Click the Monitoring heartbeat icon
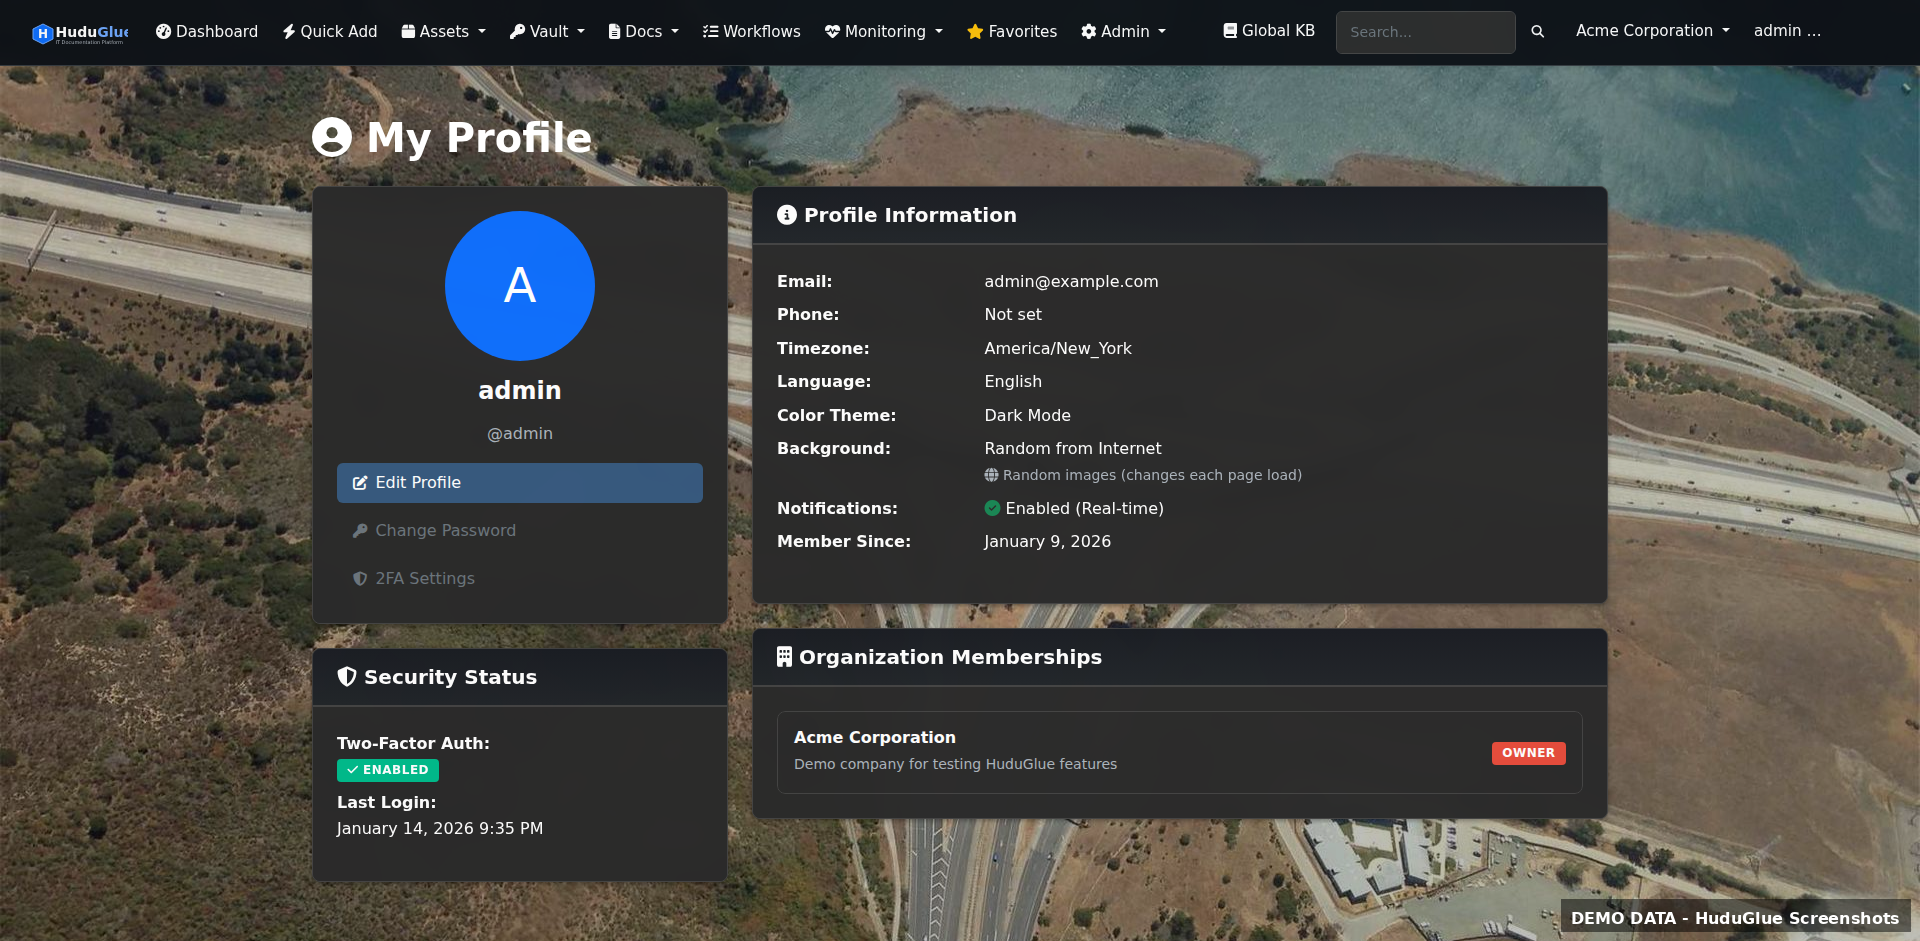 832,32
